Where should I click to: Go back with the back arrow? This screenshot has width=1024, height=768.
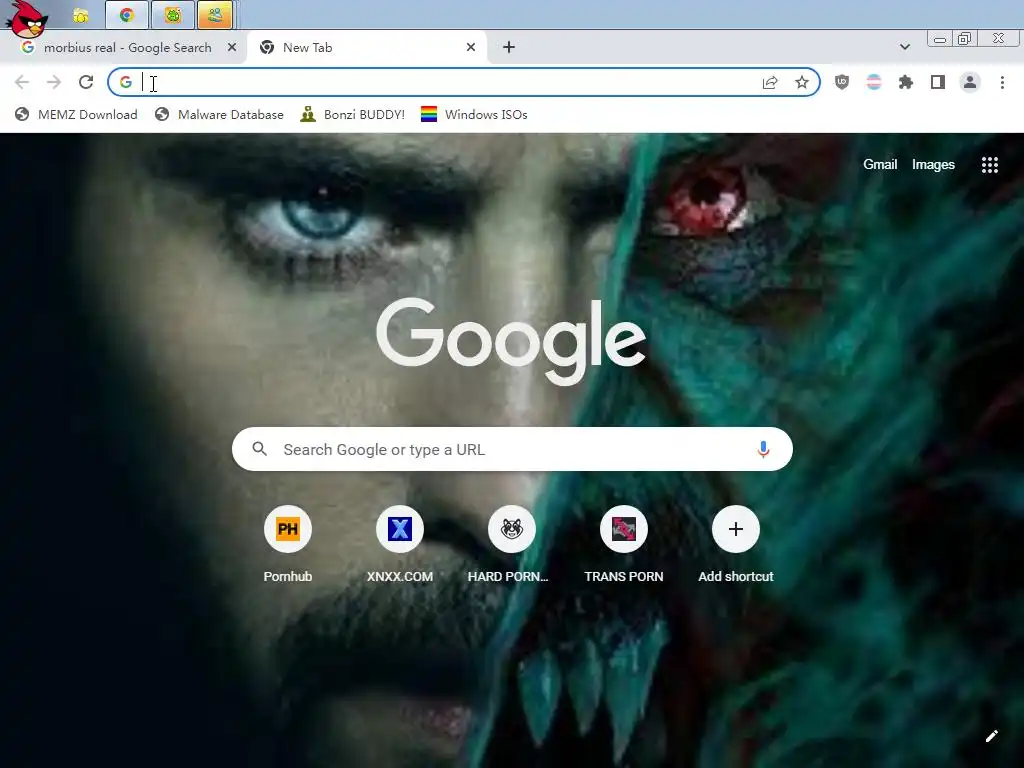tap(22, 82)
